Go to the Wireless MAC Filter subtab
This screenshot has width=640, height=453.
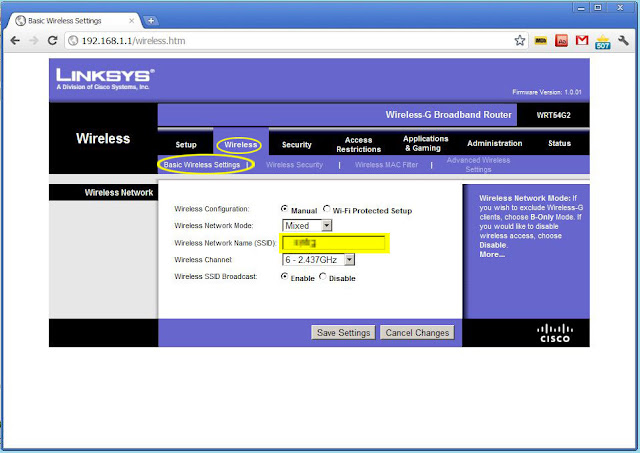pos(386,165)
